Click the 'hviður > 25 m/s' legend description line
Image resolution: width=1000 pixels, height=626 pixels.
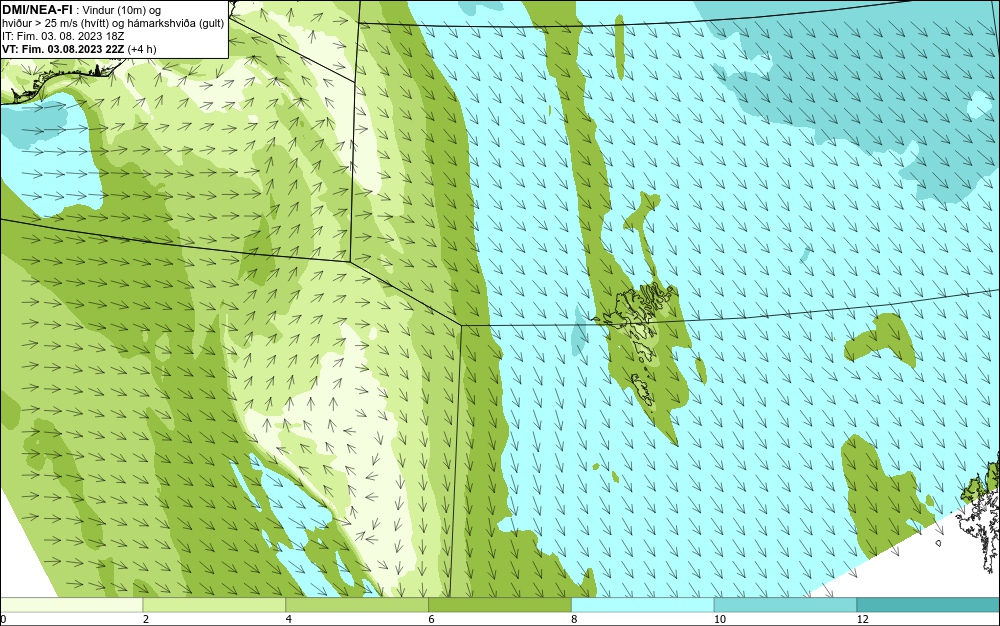pos(113,23)
